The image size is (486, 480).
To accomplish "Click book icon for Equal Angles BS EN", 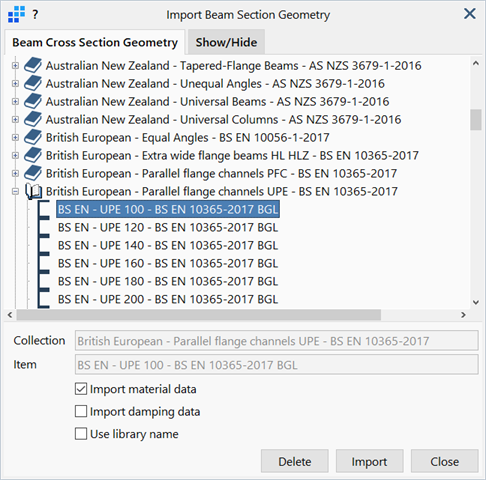I will [x=33, y=137].
